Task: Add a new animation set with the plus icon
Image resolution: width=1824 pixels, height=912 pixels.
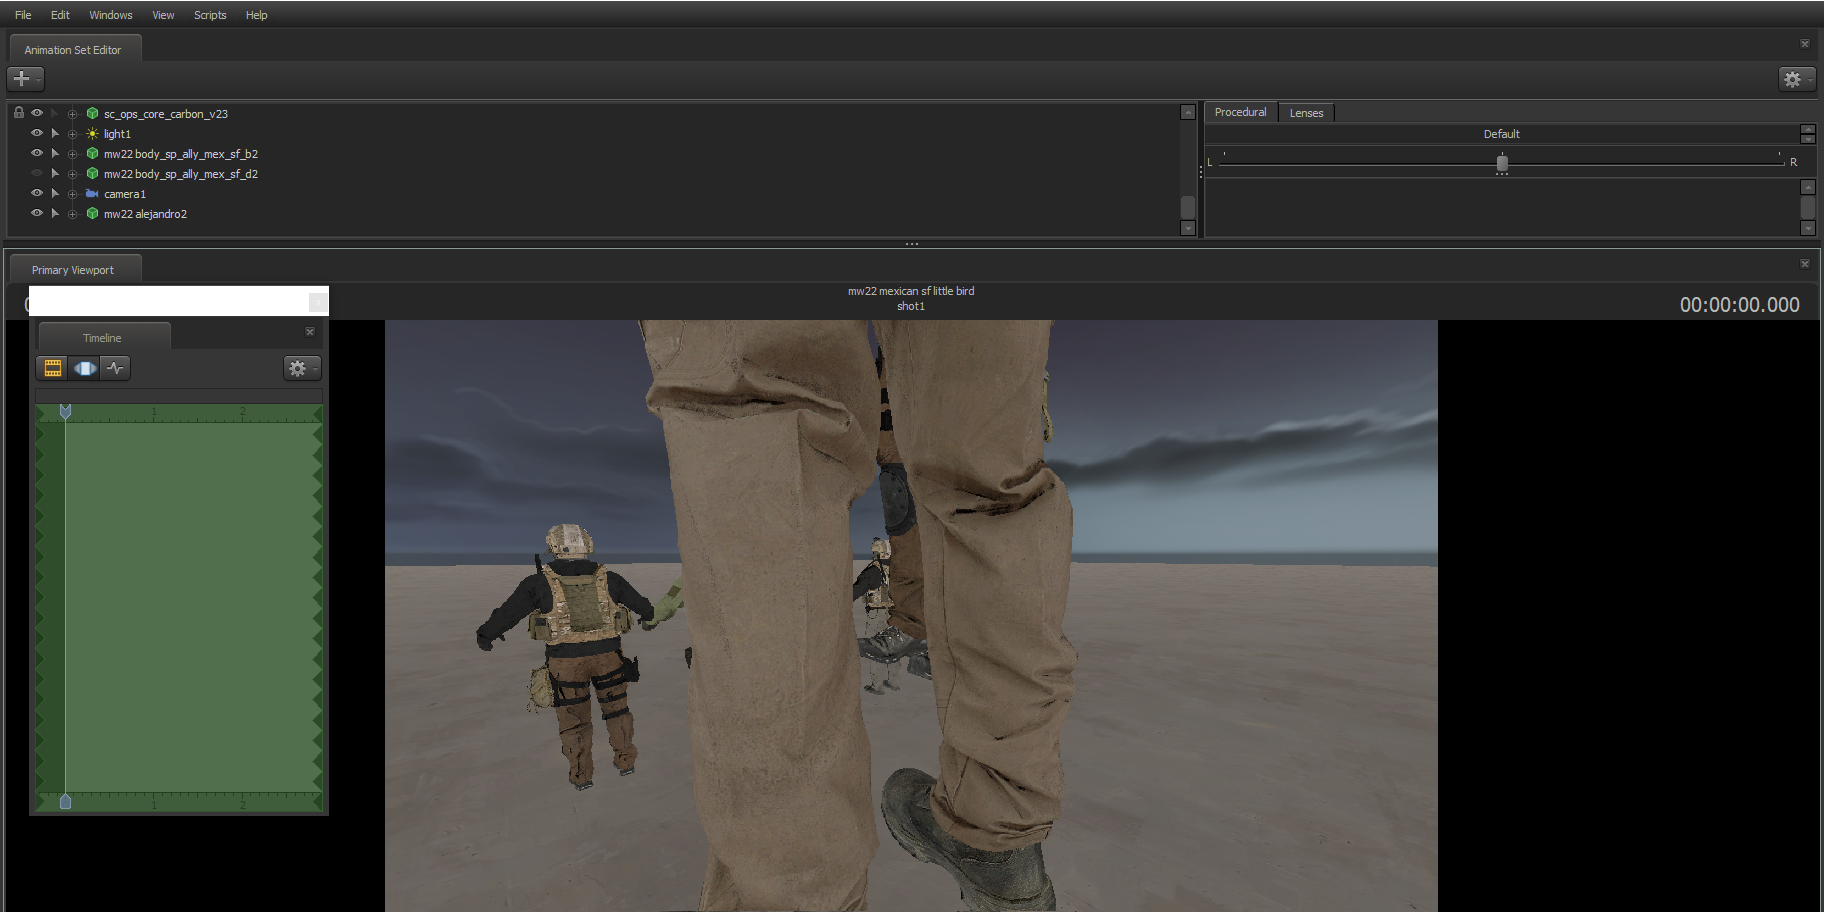Action: point(20,78)
